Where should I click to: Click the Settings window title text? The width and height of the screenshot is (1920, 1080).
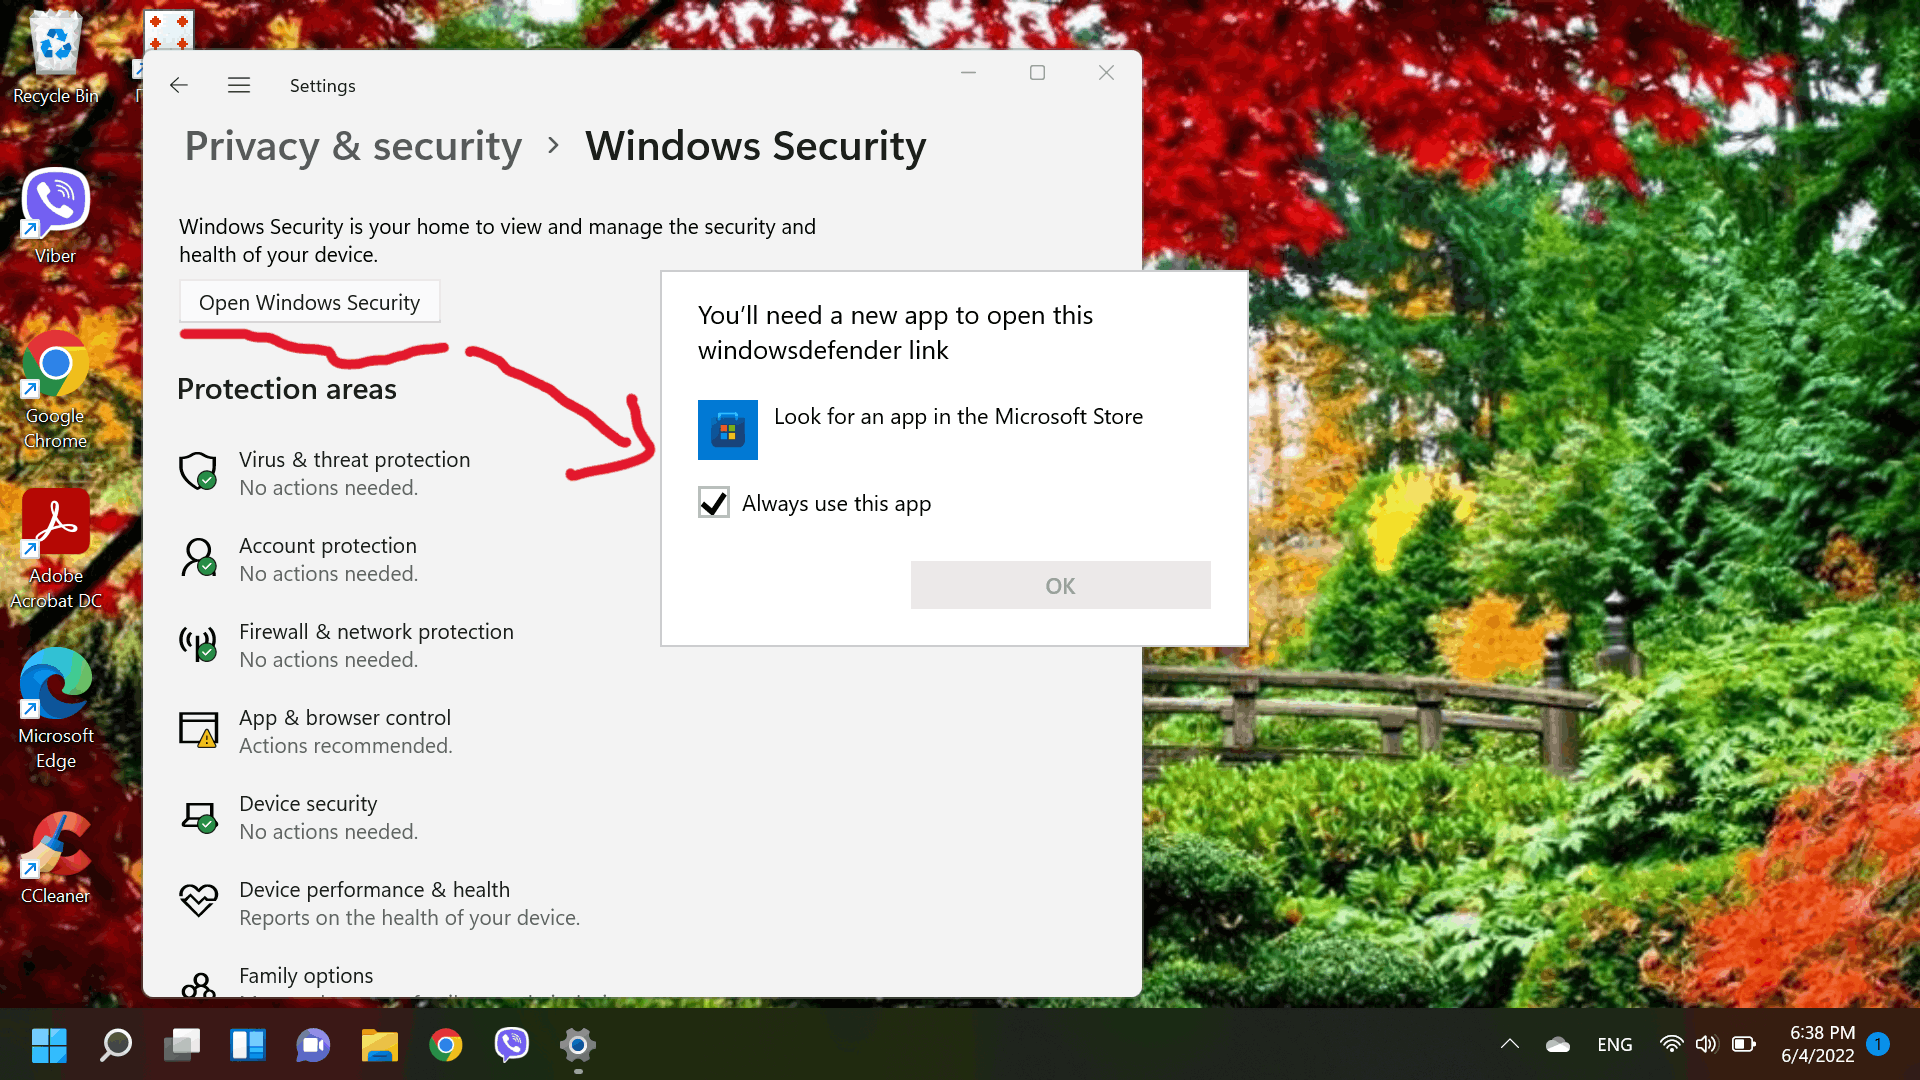(x=322, y=86)
